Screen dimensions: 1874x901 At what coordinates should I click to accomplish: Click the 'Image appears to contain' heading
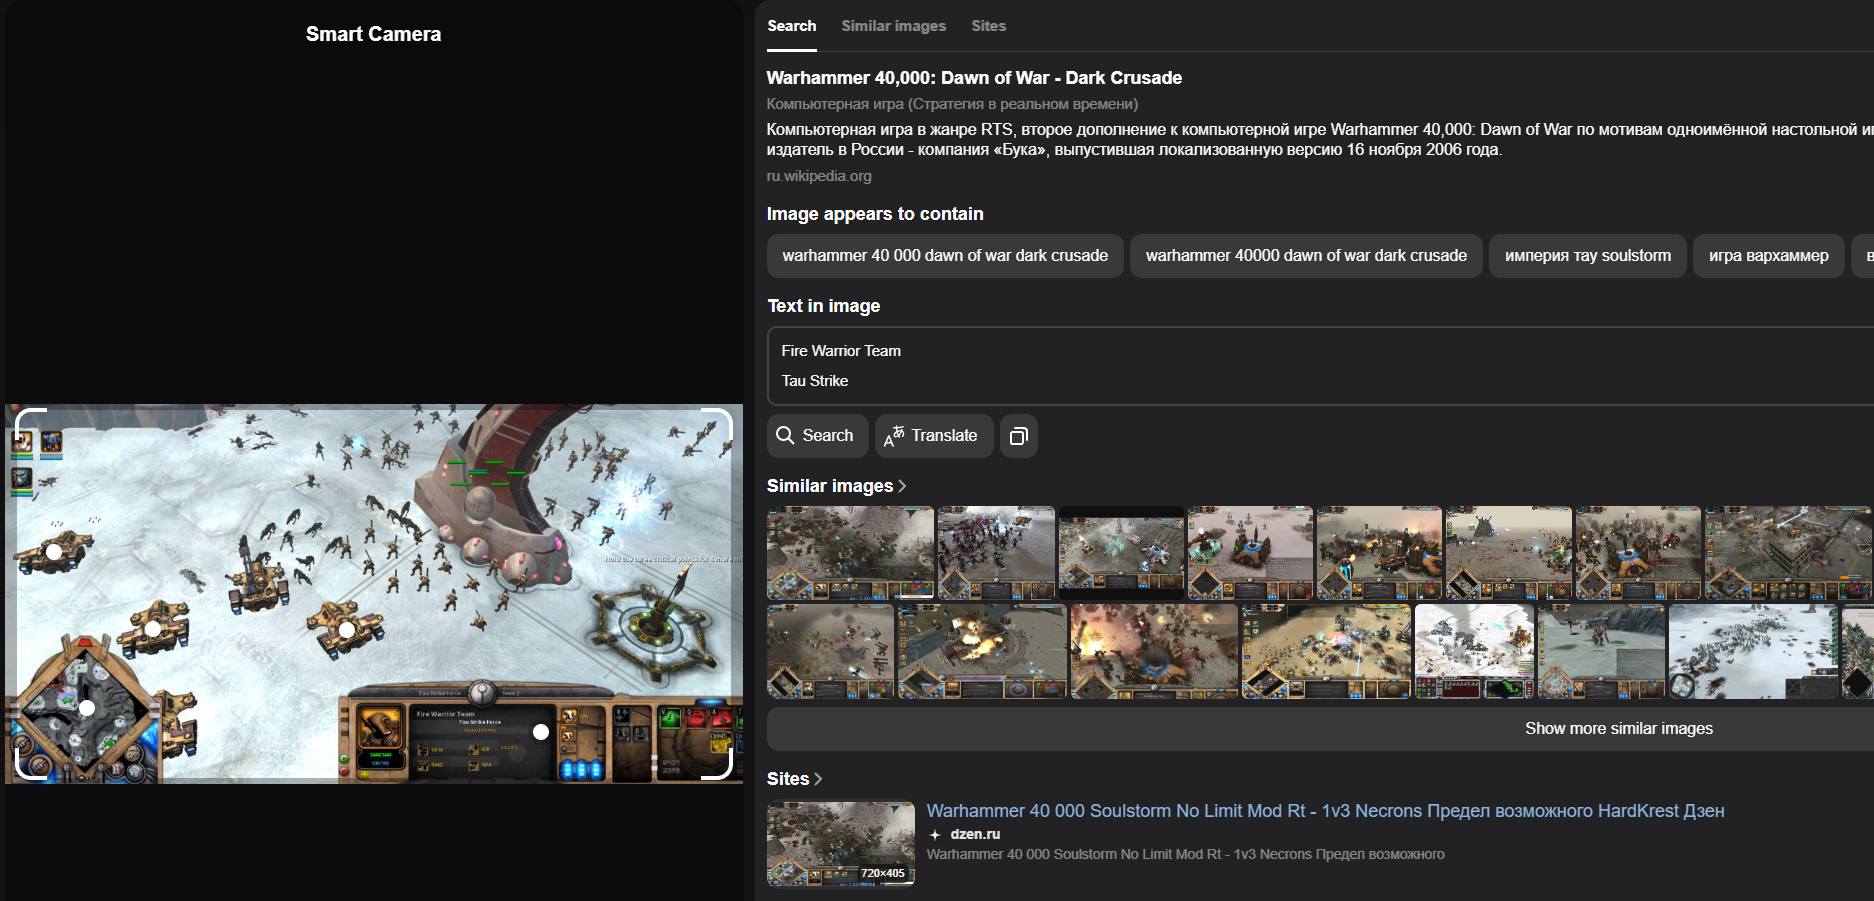(x=875, y=214)
